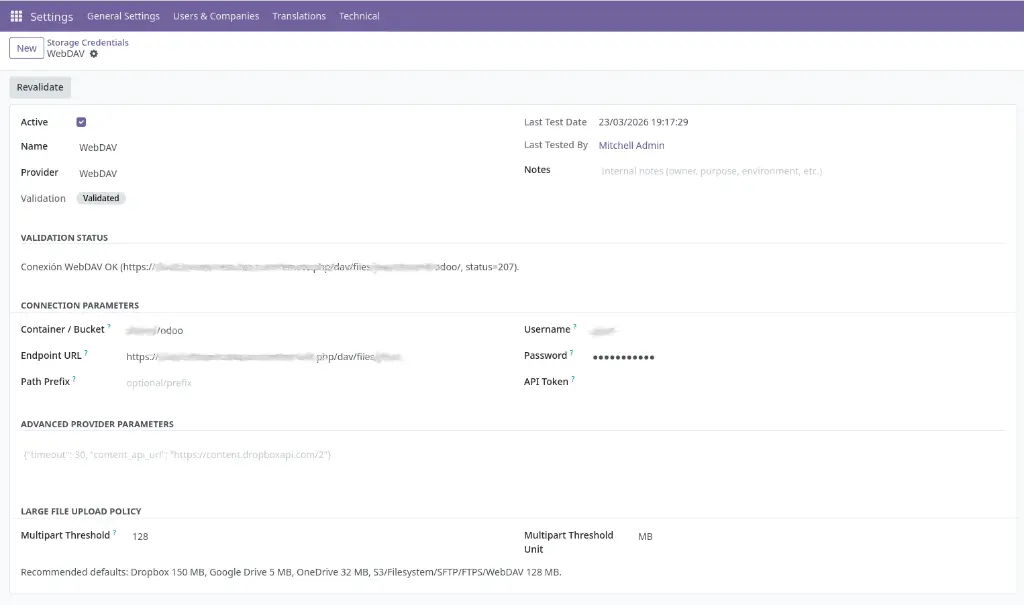Click help icon beside Password label

coord(572,353)
